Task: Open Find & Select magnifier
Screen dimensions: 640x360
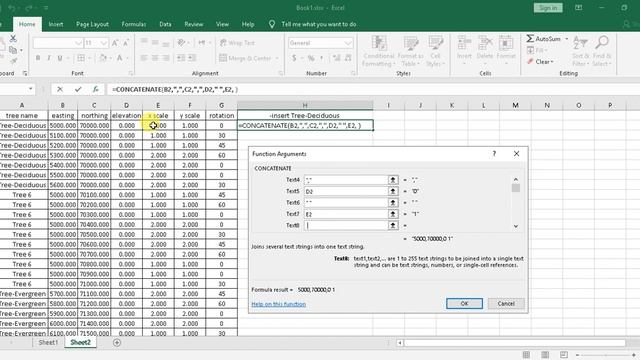Action: (x=602, y=52)
